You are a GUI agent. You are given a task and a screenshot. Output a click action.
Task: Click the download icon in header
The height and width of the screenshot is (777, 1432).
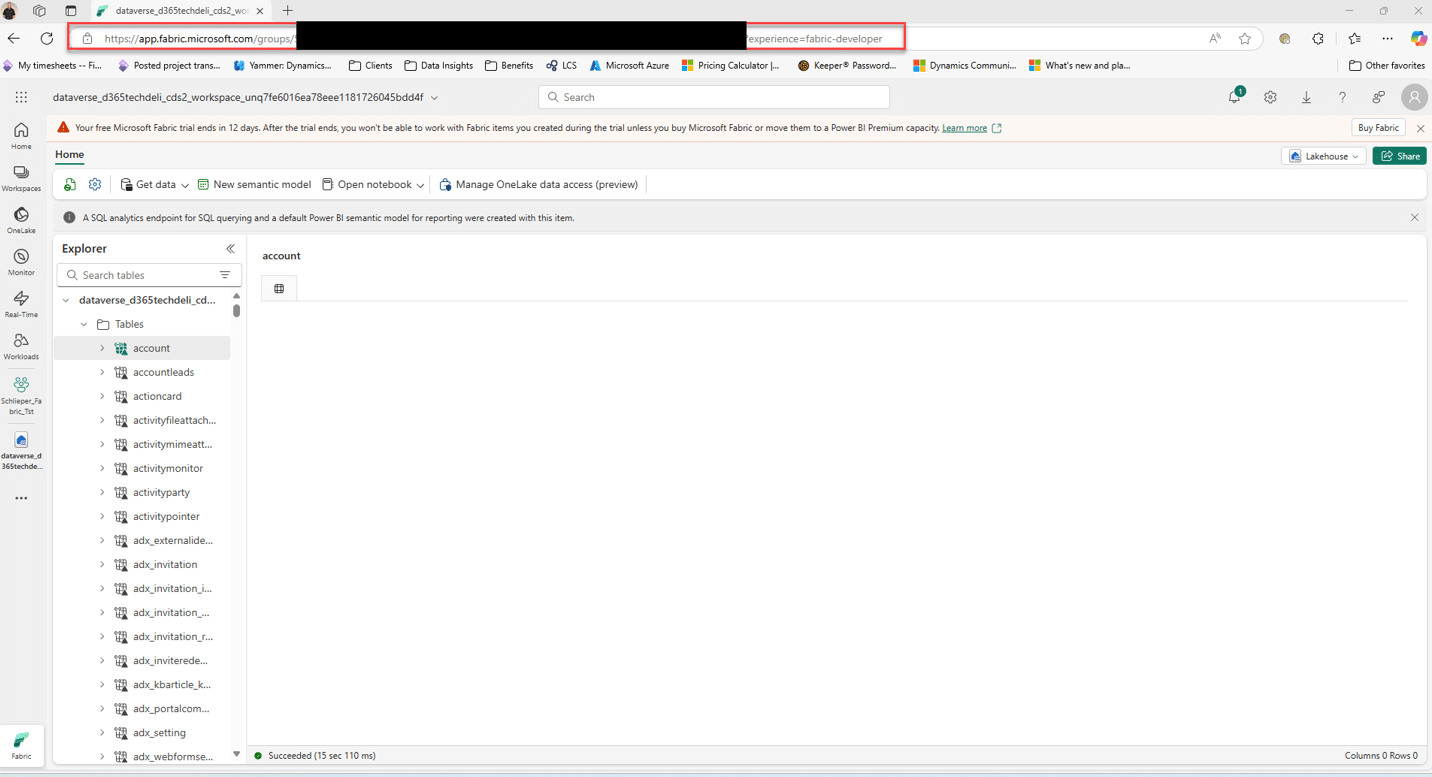click(x=1306, y=97)
